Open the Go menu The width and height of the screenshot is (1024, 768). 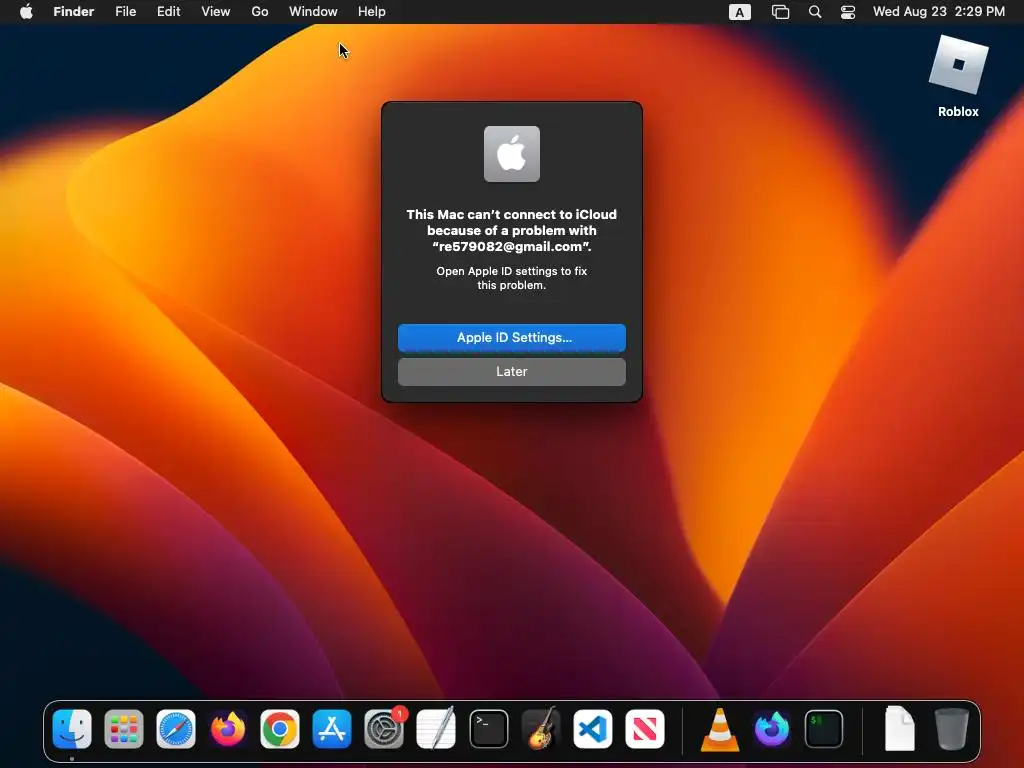click(x=260, y=12)
